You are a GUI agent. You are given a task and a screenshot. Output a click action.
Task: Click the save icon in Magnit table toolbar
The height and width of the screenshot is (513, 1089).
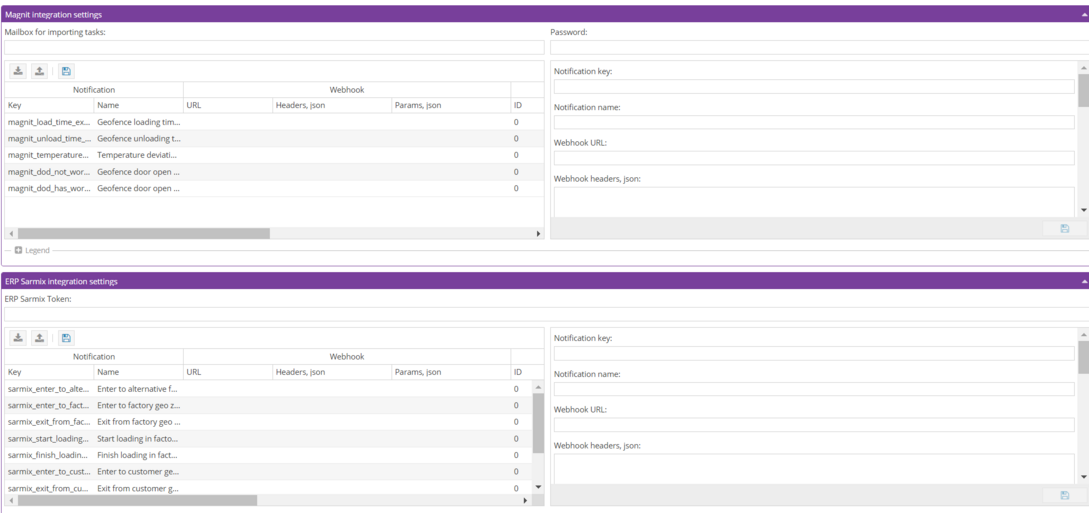pyautogui.click(x=66, y=71)
